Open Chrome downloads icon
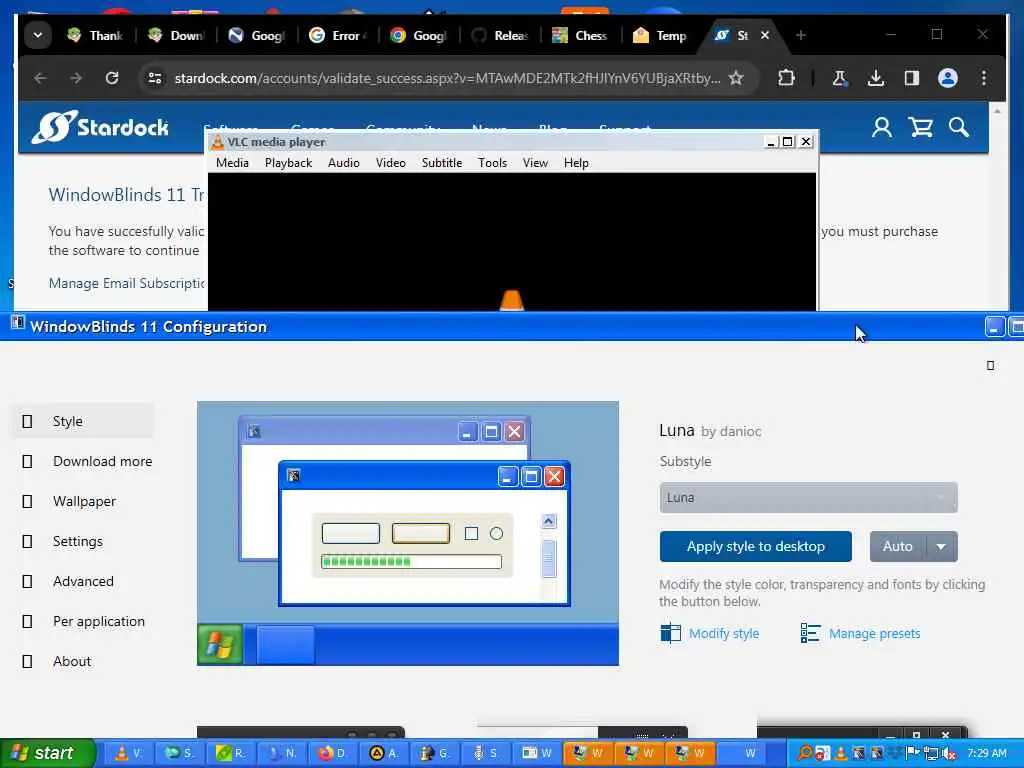The width and height of the screenshot is (1024, 768). (x=876, y=78)
